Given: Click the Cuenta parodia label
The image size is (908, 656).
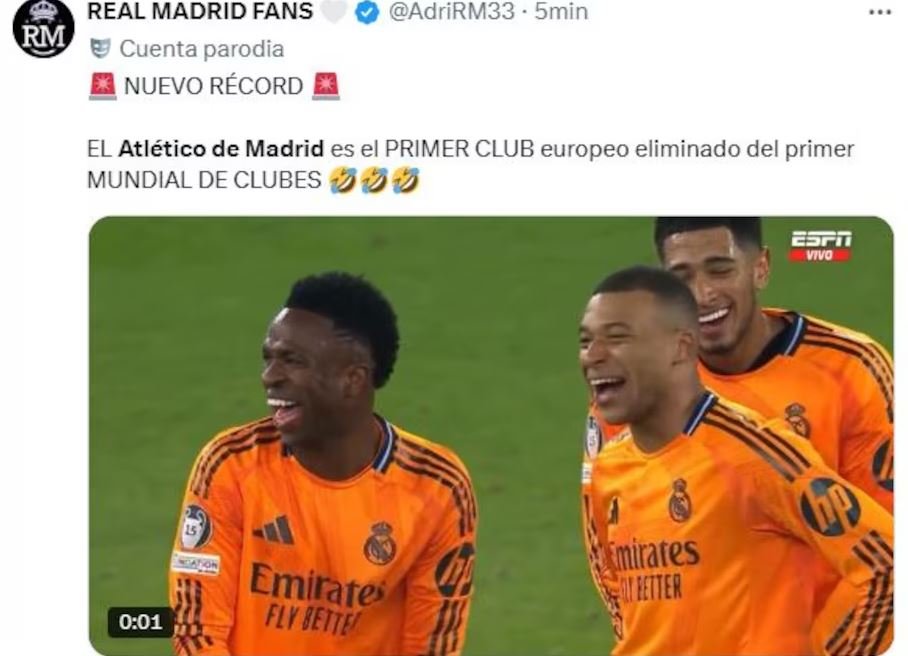Looking at the screenshot, I should [x=202, y=49].
